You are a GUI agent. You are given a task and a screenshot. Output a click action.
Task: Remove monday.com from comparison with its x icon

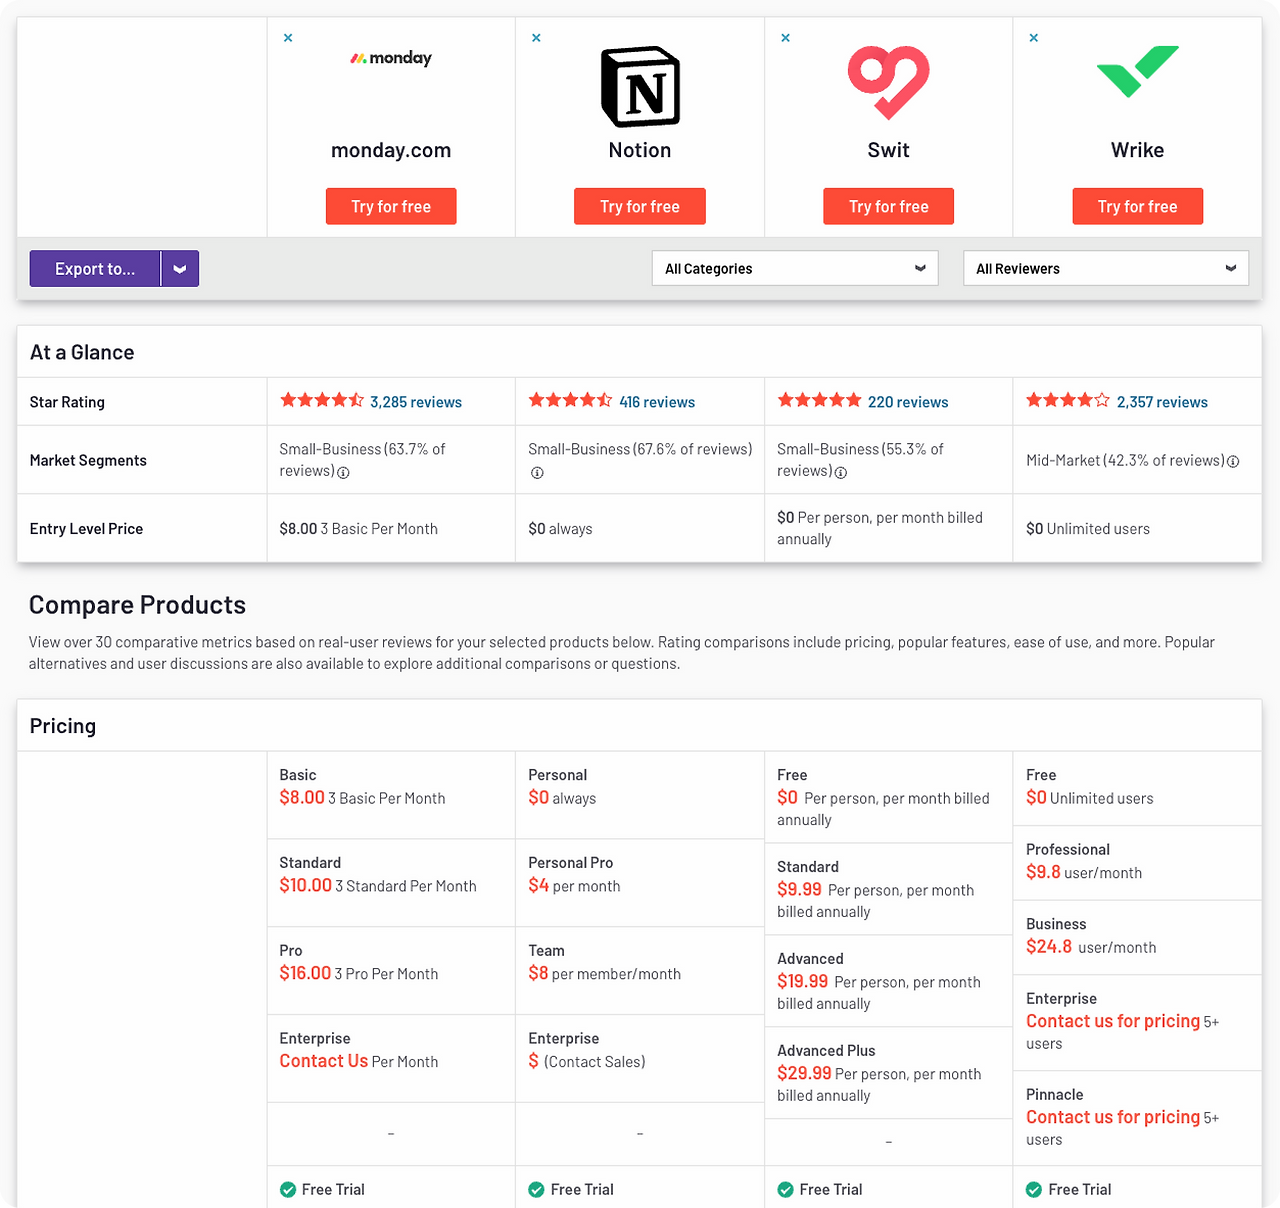coord(288,38)
